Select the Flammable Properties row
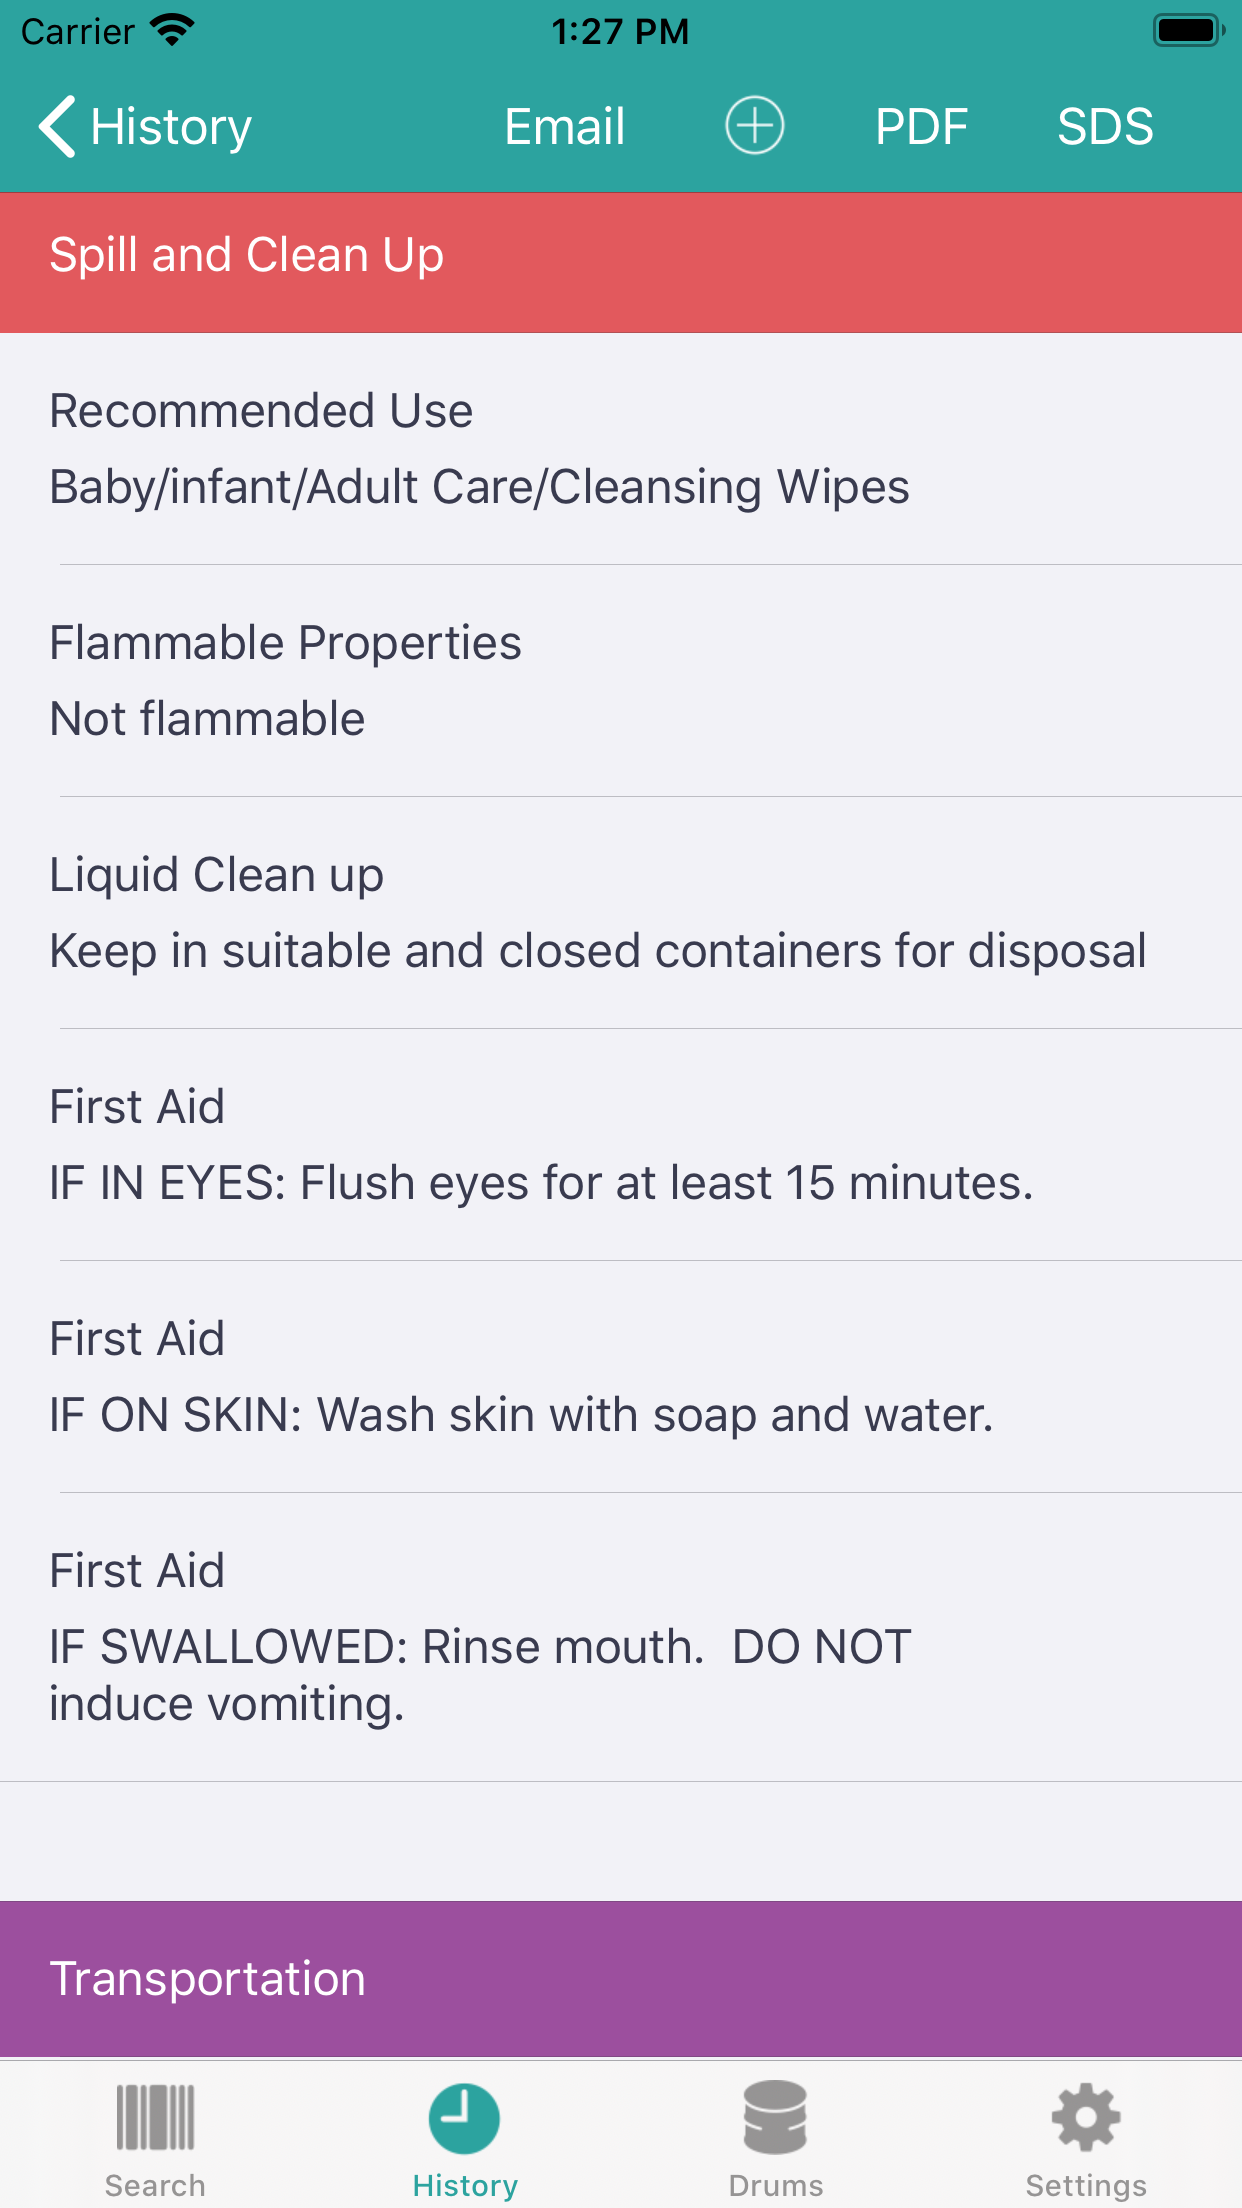The image size is (1242, 2208). coord(621,681)
